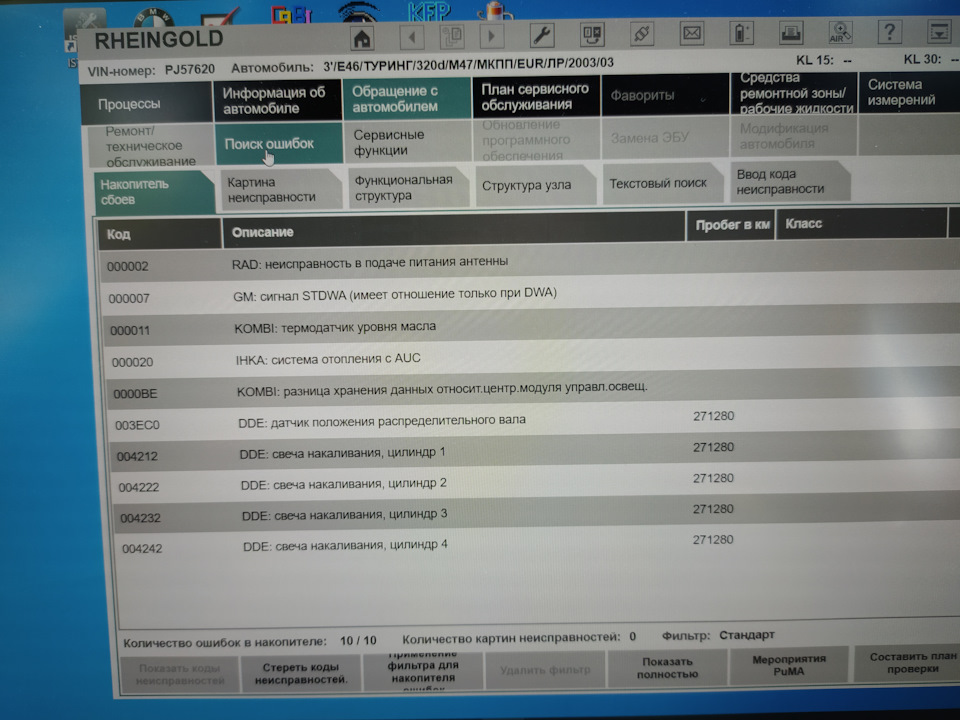Select fault 004222 свеча накаливания цилиндр 2
Image resolution: width=960 pixels, height=720 pixels.
tap(538, 484)
